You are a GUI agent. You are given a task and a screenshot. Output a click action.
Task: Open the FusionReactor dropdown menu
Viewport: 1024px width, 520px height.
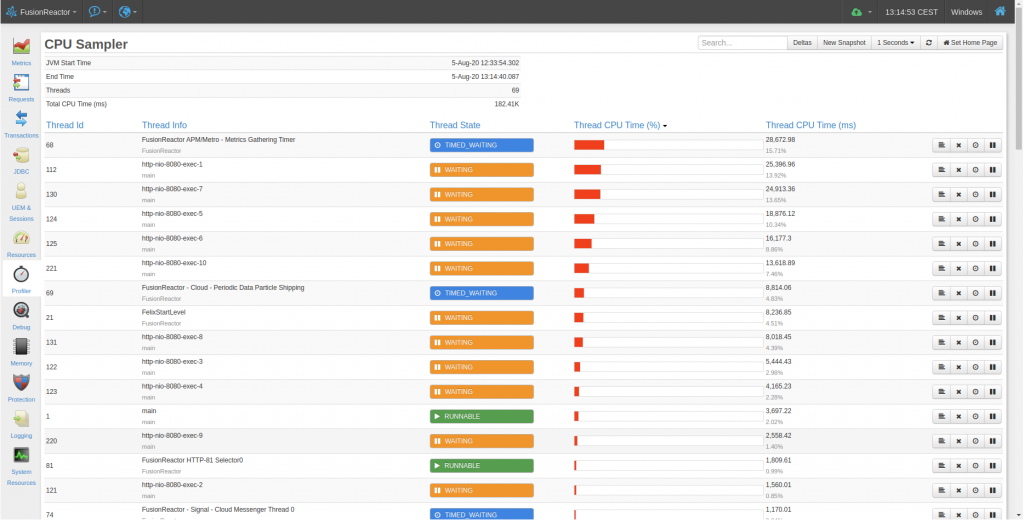(41, 12)
